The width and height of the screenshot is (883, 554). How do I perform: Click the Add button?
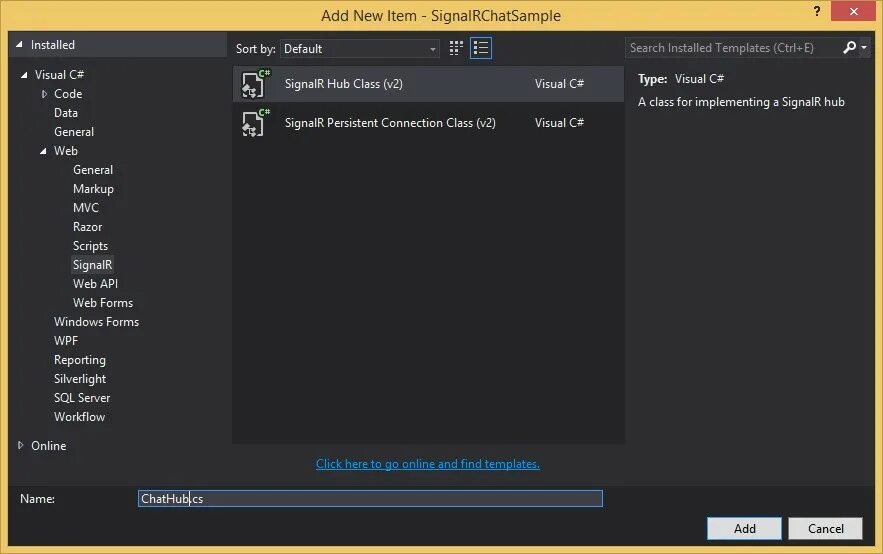[744, 529]
